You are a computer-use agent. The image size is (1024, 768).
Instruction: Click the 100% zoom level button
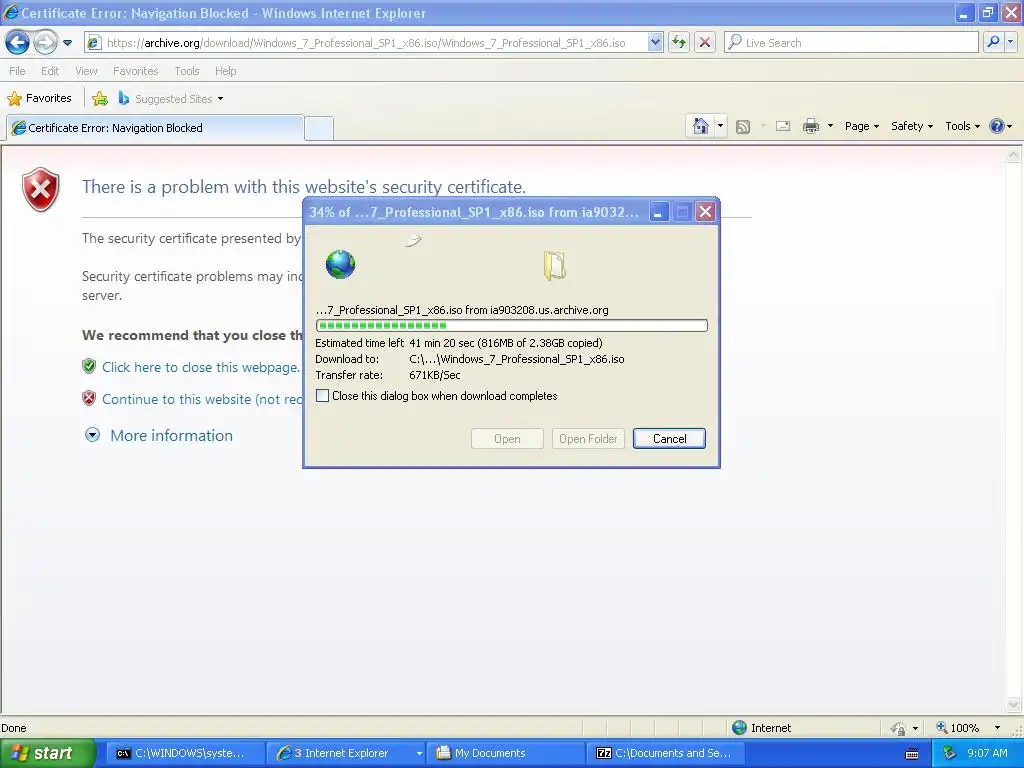click(x=958, y=728)
